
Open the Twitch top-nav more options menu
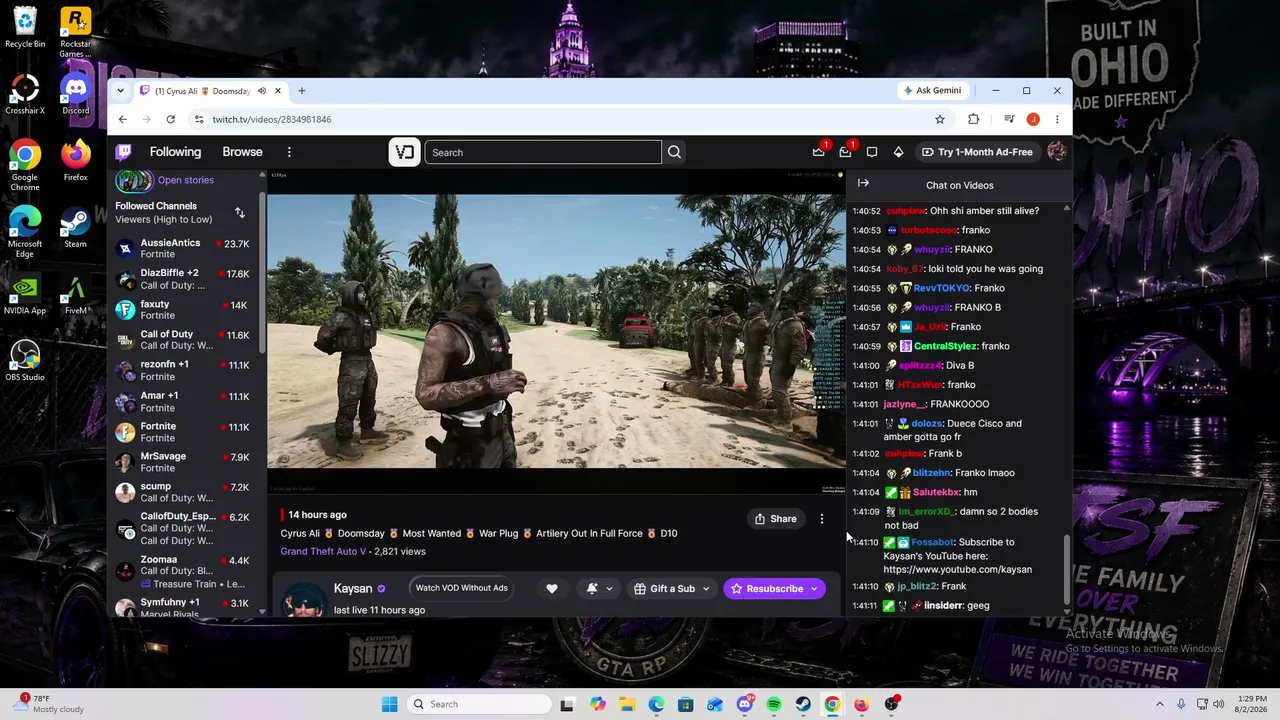coord(289,152)
